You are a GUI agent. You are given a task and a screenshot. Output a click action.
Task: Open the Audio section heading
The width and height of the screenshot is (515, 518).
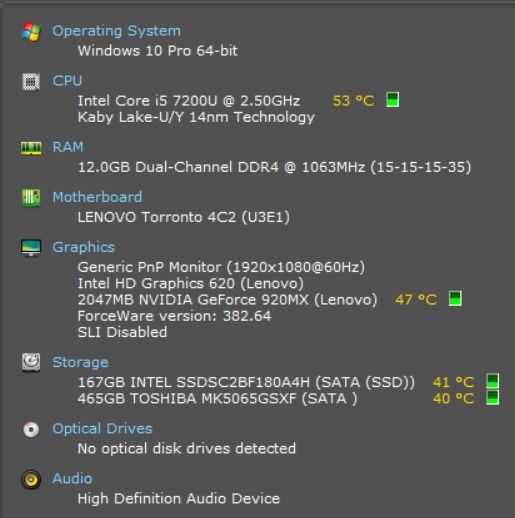pyautogui.click(x=72, y=479)
